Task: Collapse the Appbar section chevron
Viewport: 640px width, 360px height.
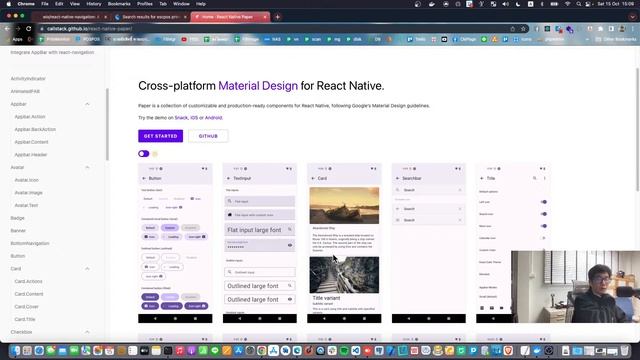Action: point(87,104)
